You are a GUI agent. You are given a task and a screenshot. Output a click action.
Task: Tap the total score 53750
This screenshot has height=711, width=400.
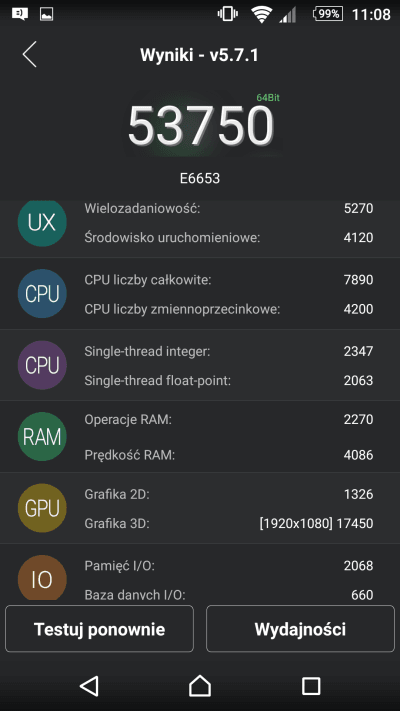pos(201,126)
